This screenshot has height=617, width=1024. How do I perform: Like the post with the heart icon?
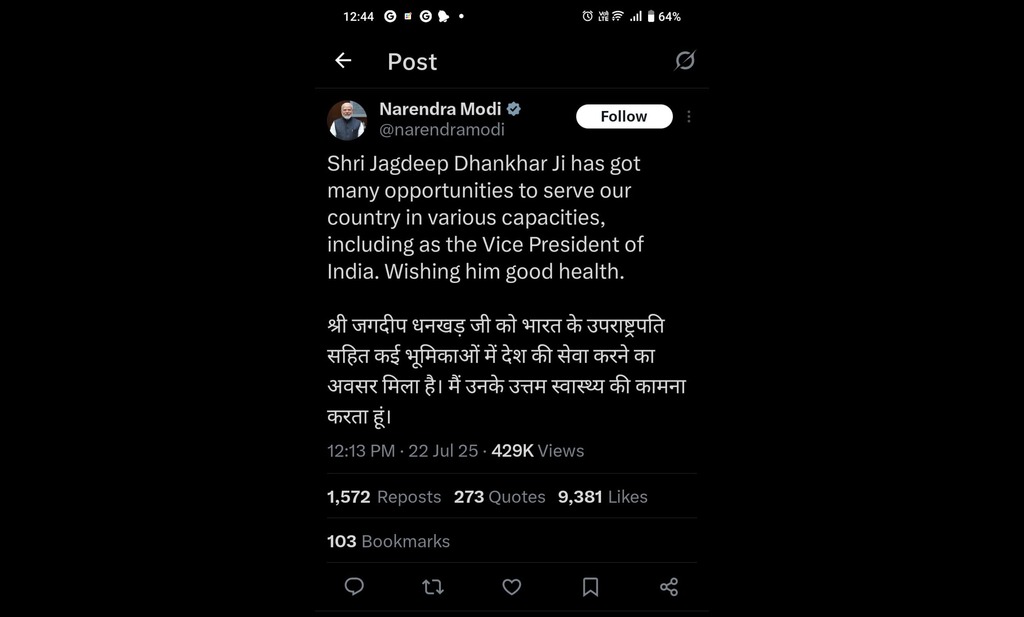tap(511, 587)
